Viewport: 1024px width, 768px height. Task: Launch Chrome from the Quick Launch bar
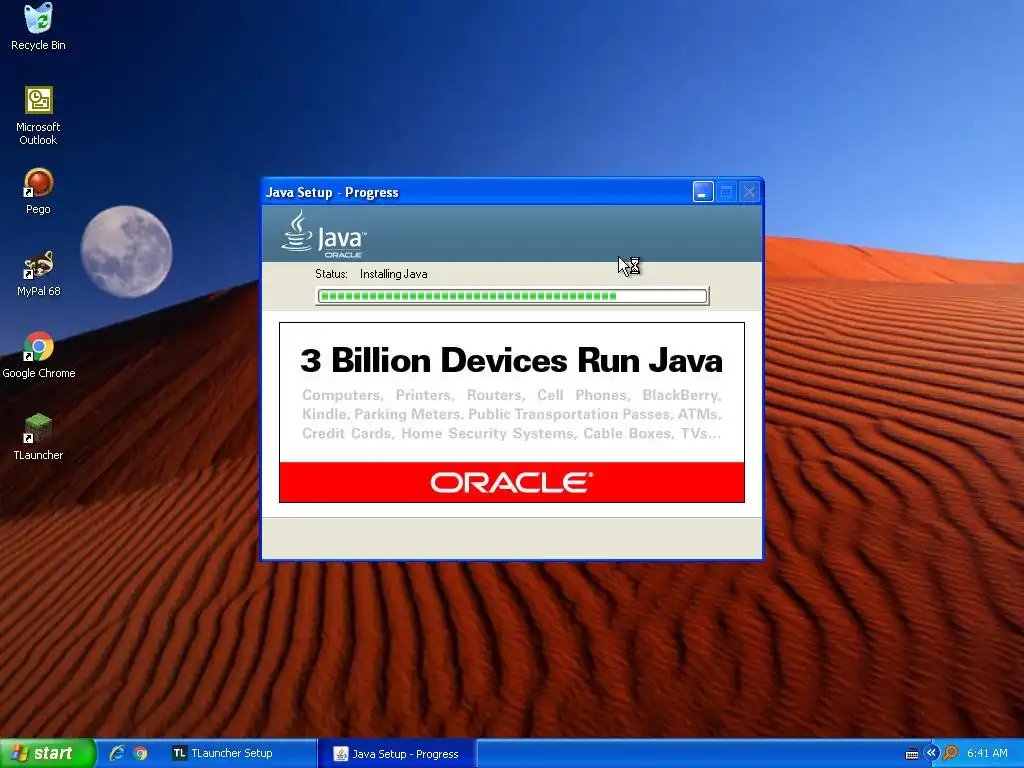[x=140, y=753]
